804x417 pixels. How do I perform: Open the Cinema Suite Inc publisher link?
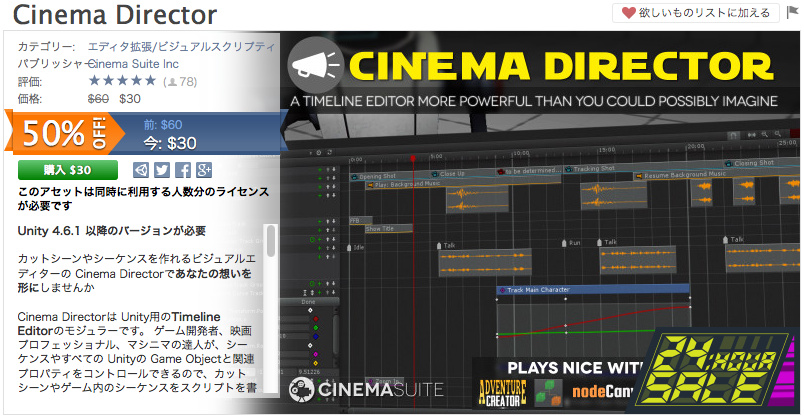[133, 64]
